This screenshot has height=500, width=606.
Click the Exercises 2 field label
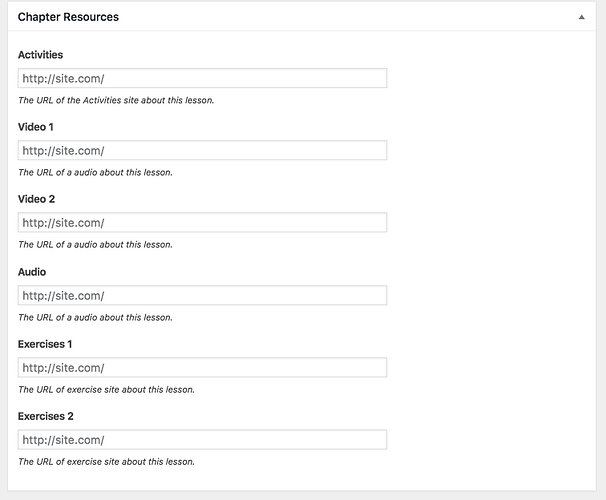[46, 417]
